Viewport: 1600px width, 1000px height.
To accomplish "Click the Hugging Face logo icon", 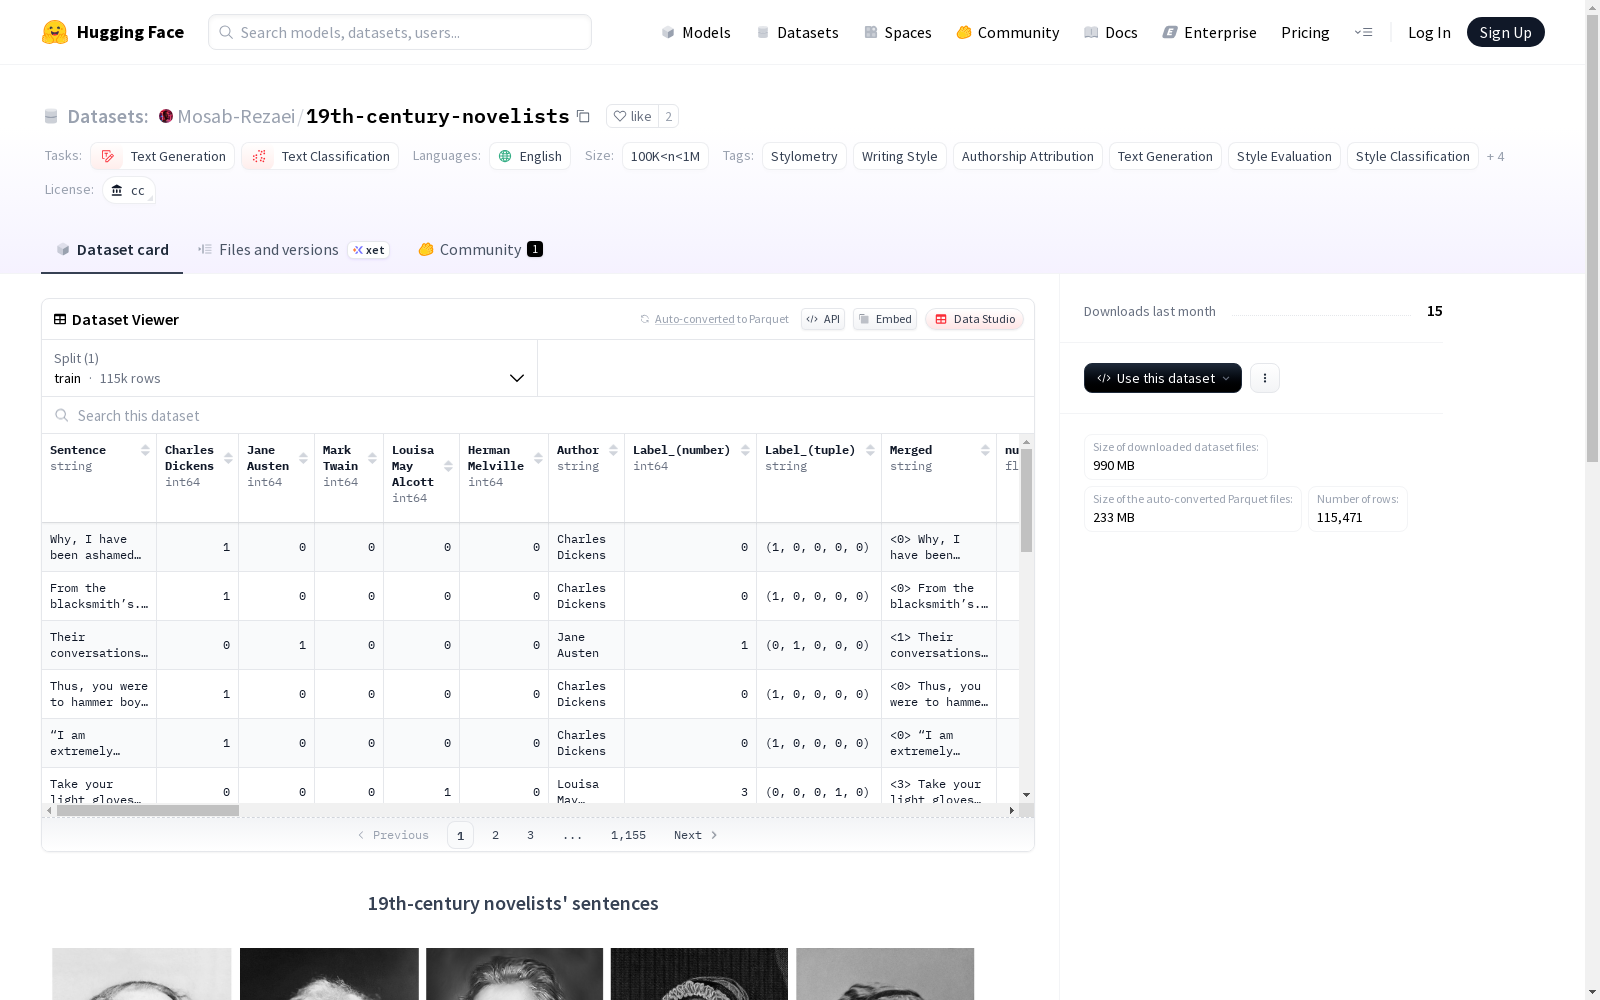I will (55, 32).
